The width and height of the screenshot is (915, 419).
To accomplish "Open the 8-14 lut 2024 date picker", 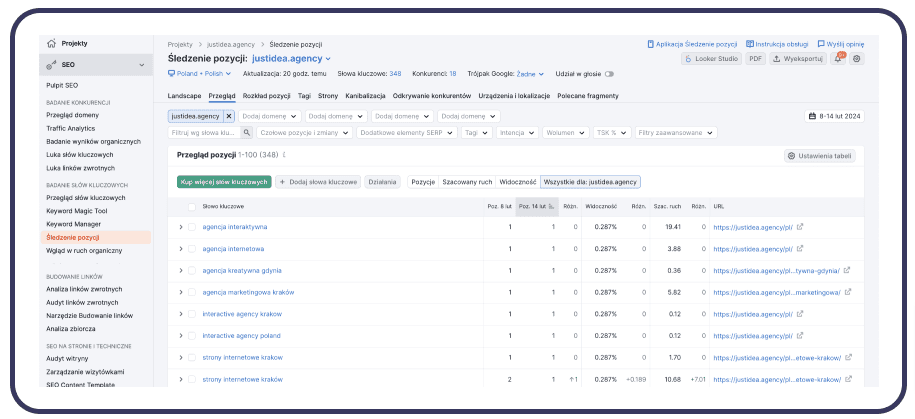I will pyautogui.click(x=834, y=116).
